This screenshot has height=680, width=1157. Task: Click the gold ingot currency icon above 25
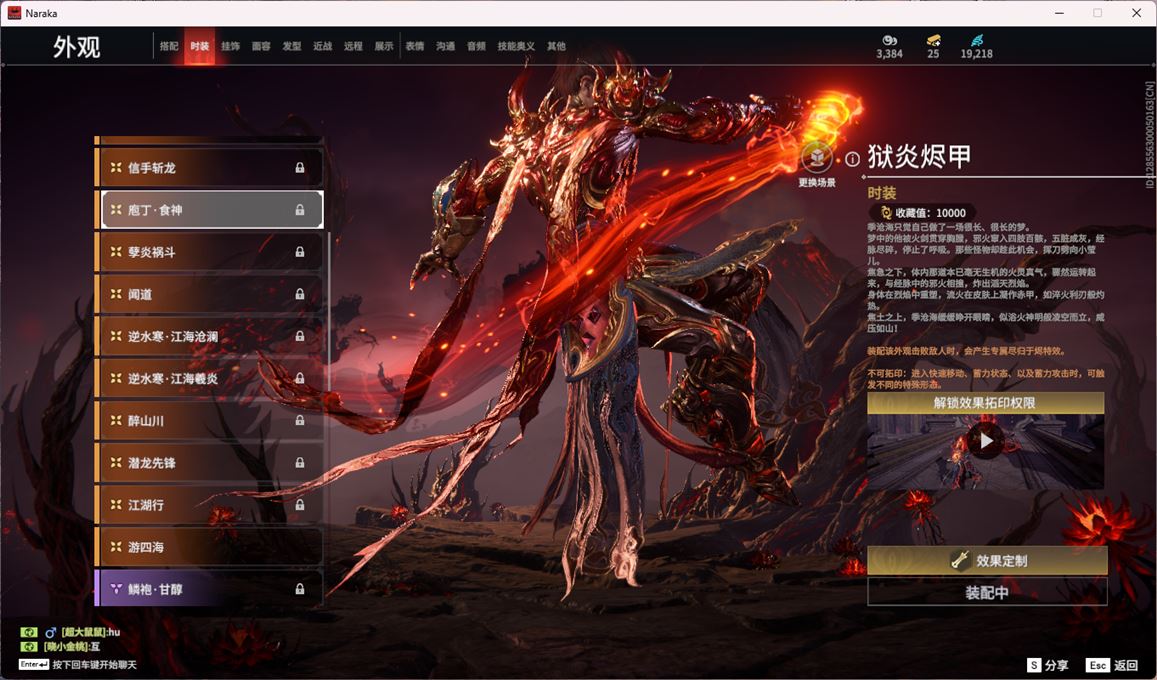pyautogui.click(x=933, y=40)
